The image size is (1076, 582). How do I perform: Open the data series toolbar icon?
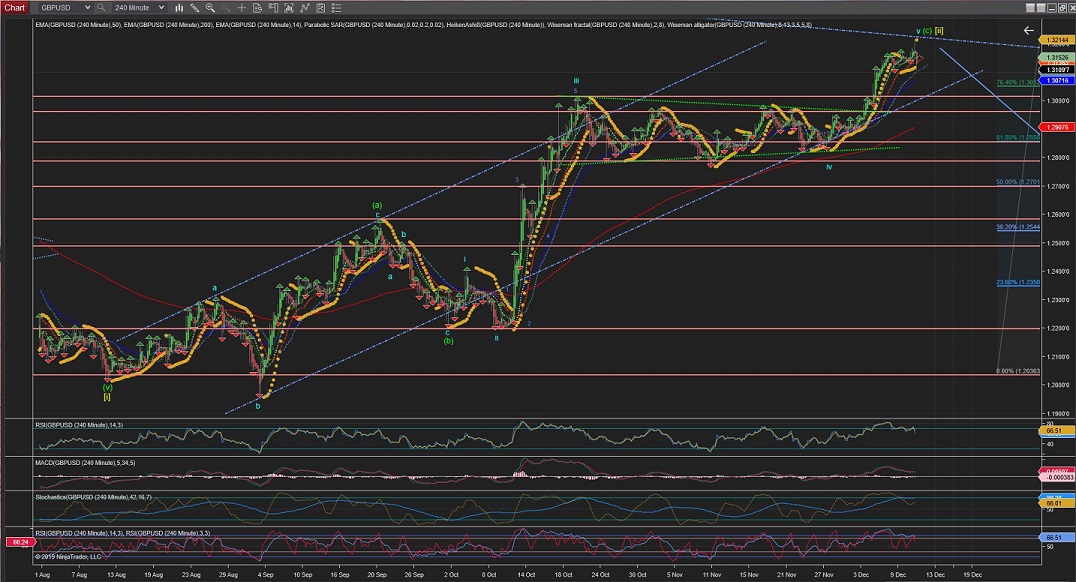pos(288,8)
